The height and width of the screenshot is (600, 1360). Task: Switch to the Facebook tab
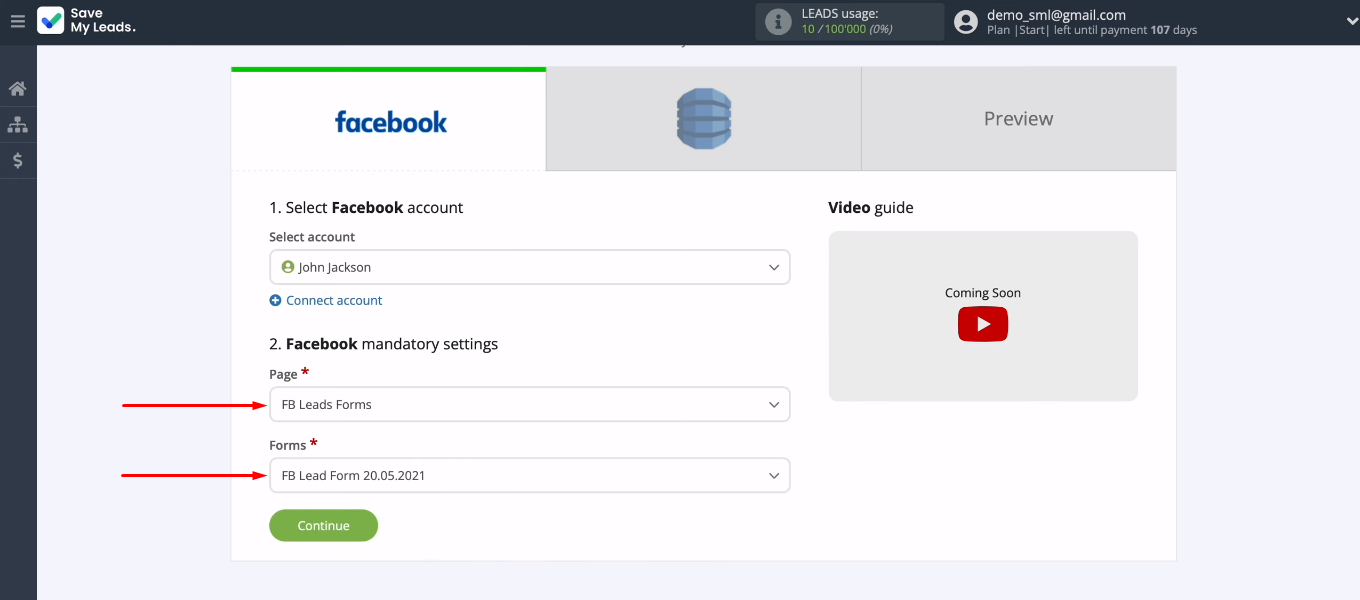click(x=389, y=120)
